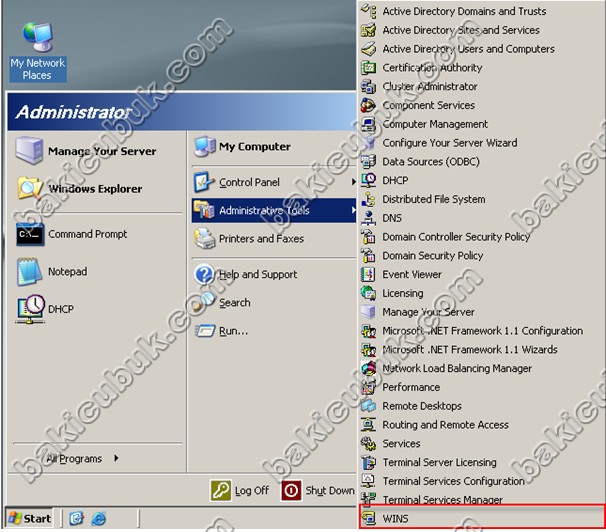
Task: Open Active Directory Domains and Trusts icon
Action: tap(369, 11)
